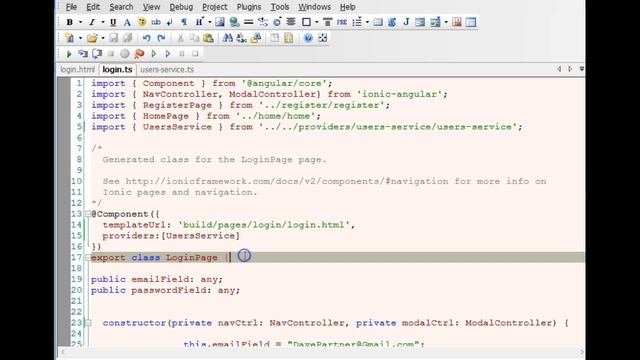Open the Search menu

(121, 7)
